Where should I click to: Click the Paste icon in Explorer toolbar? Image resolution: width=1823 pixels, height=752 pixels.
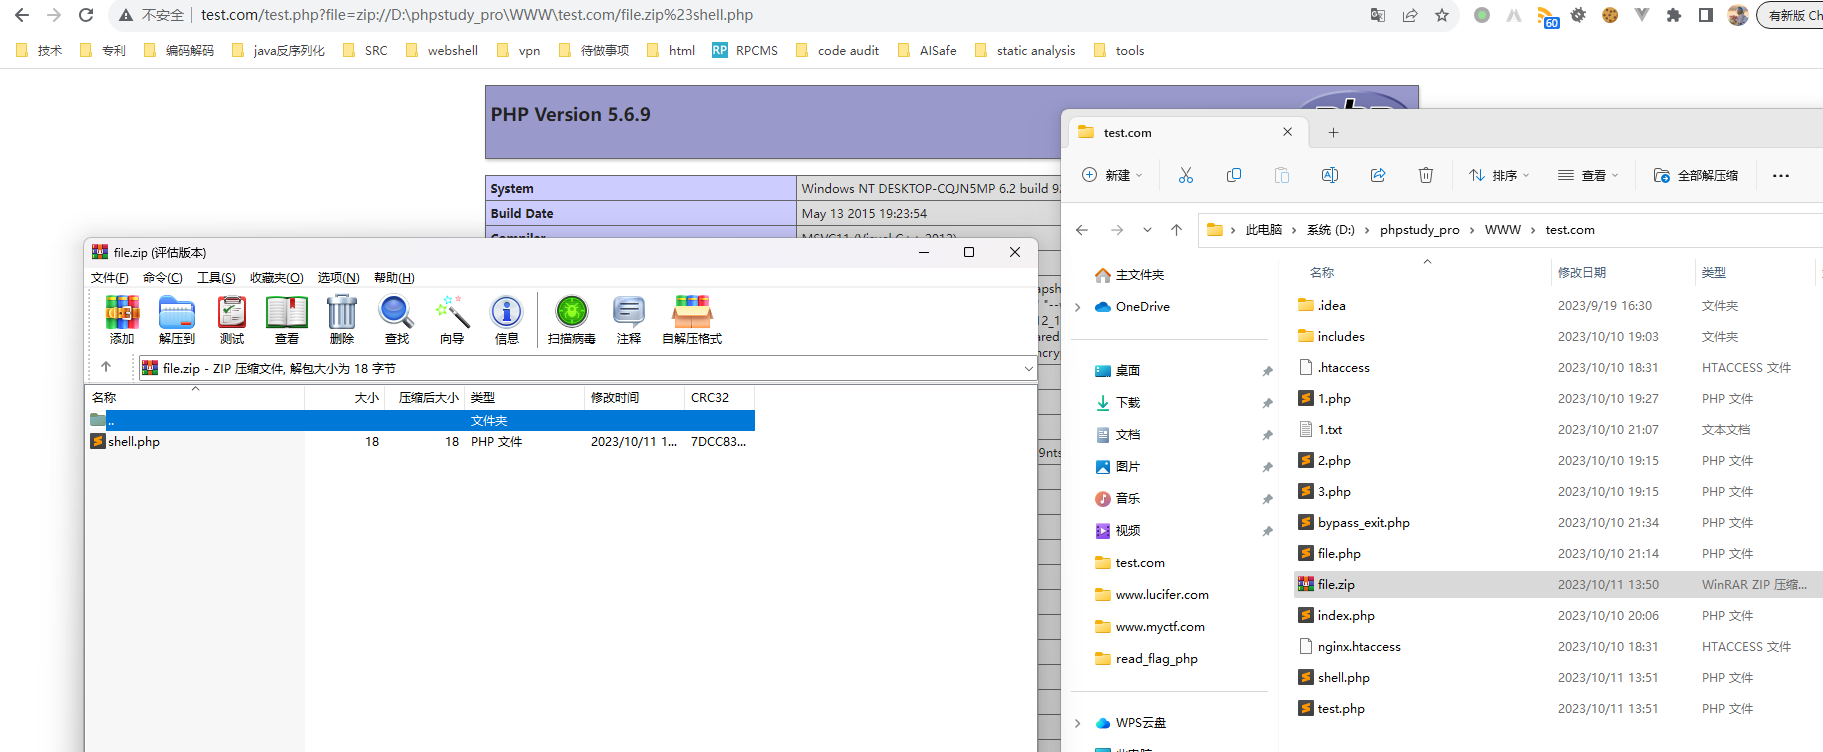(1282, 175)
